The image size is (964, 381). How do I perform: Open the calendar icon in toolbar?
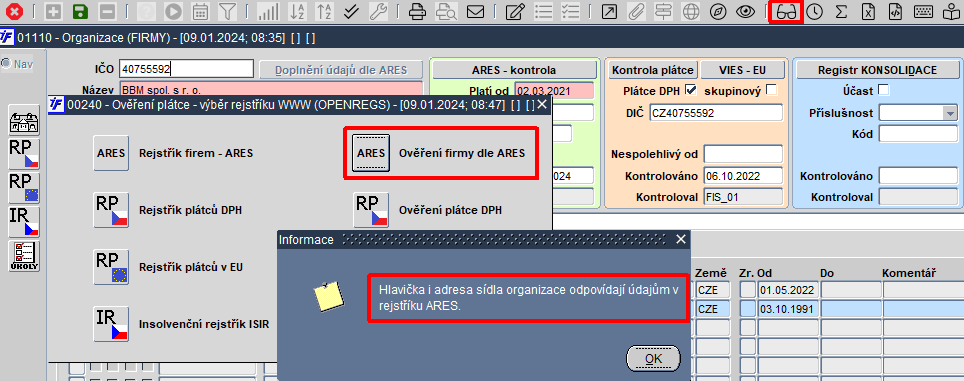[x=200, y=11]
